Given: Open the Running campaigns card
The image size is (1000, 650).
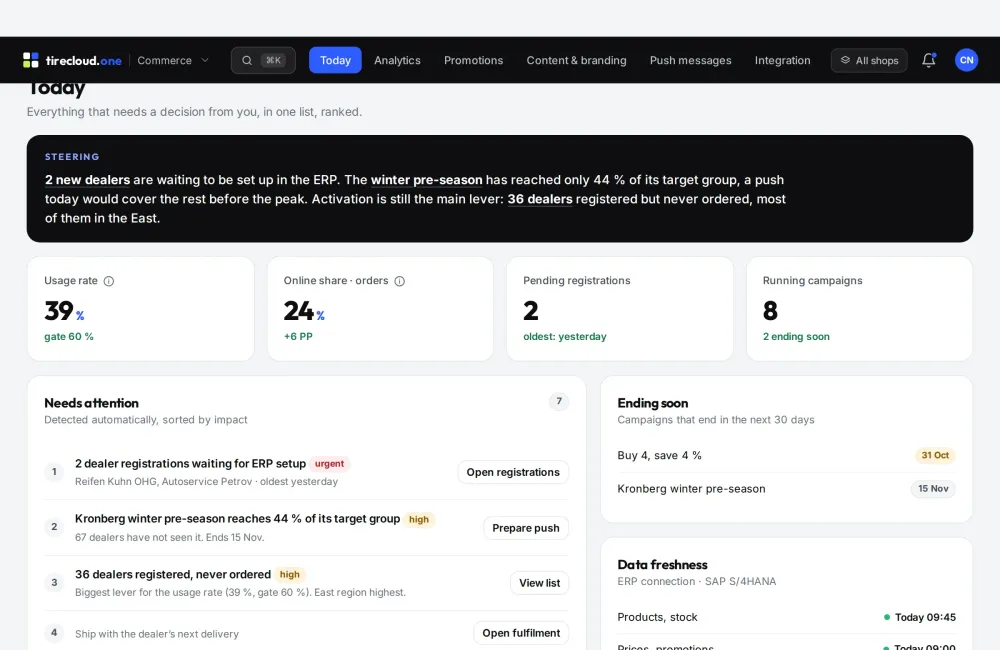Looking at the screenshot, I should click(859, 309).
